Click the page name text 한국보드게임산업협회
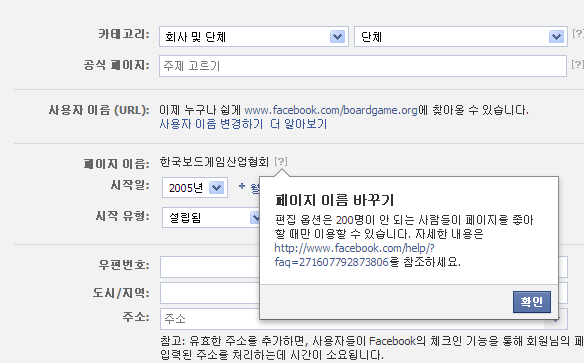584x363 pixels. [x=214, y=162]
